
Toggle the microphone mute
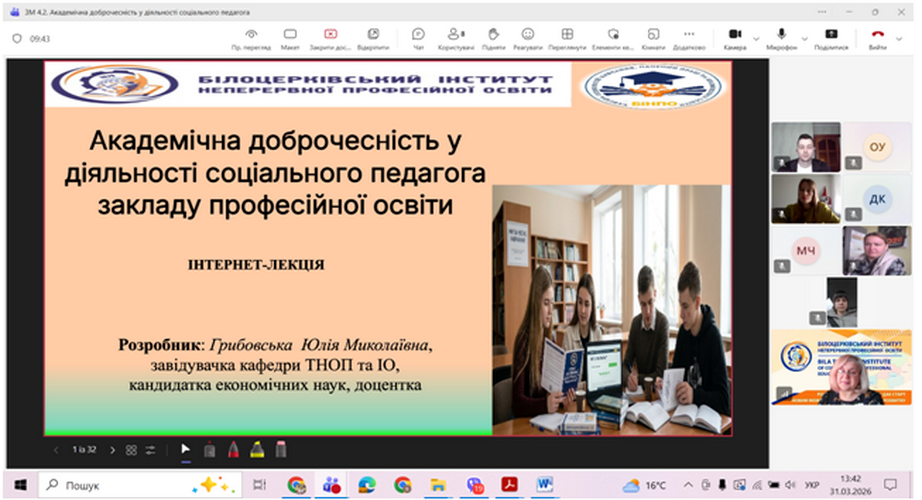[x=781, y=38]
